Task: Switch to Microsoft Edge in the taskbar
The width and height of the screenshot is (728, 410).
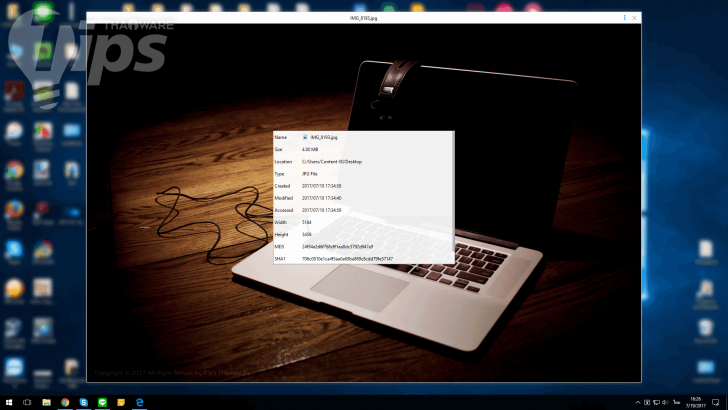Action: [x=139, y=402]
